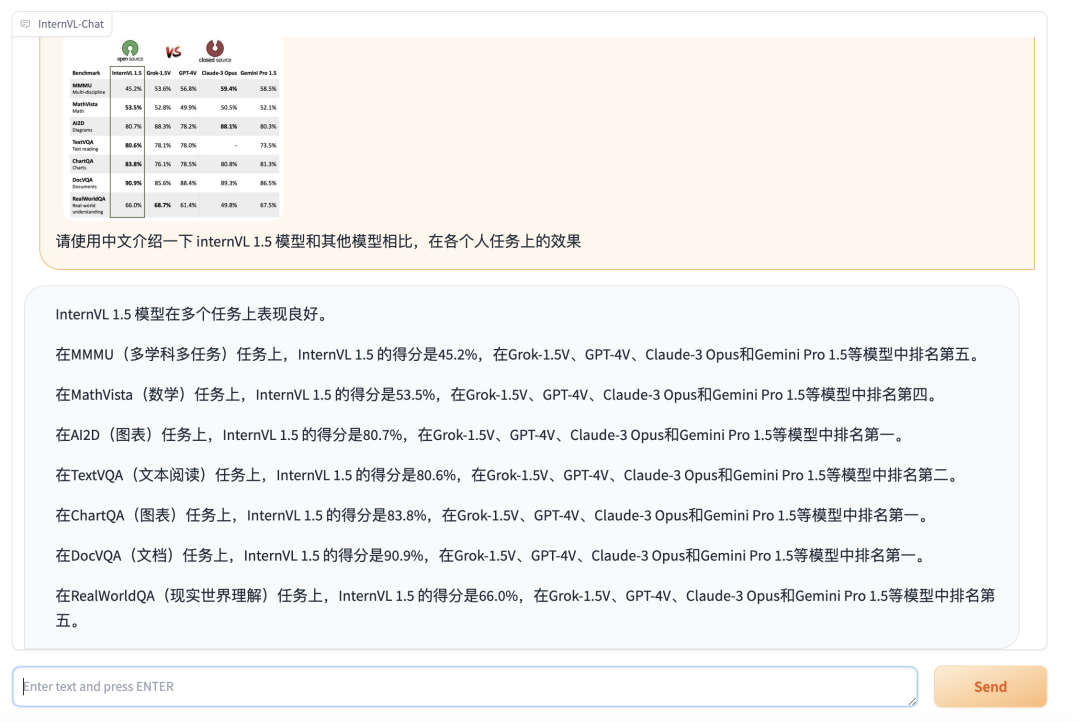Click the ChartQA result sentence with 83.8%
This screenshot has height=722, width=1080.
click(x=493, y=515)
